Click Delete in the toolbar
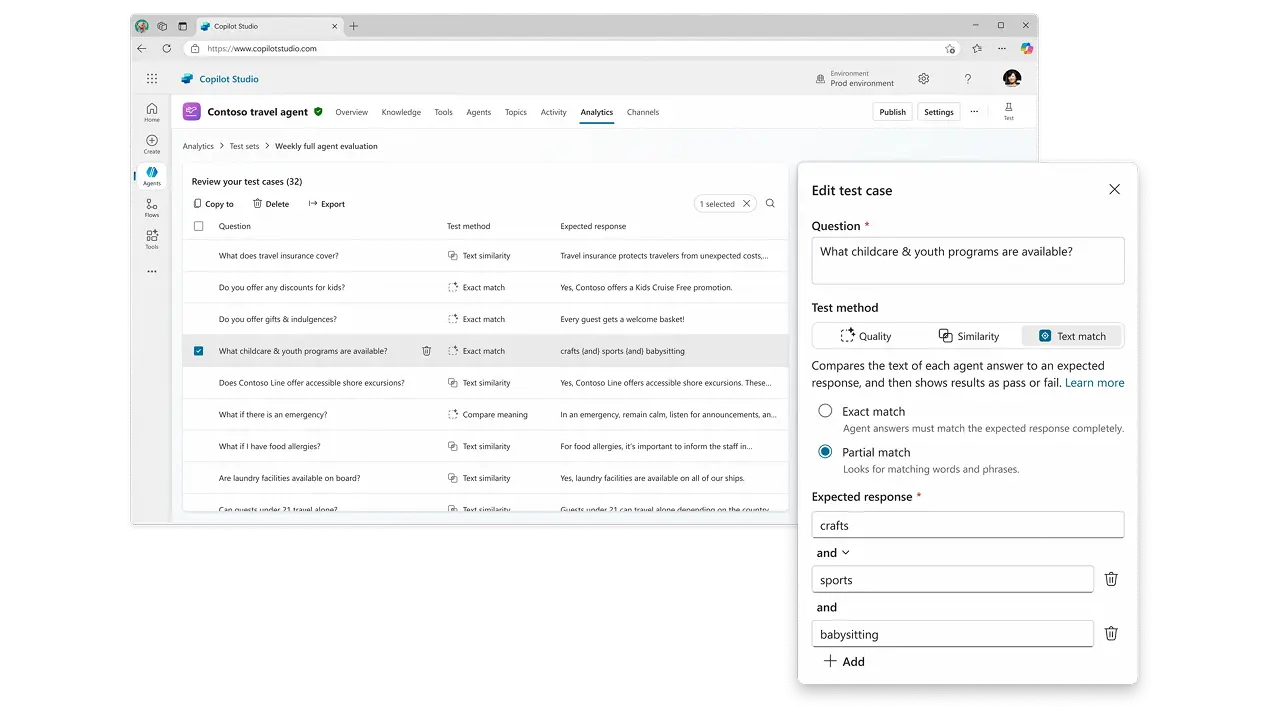 click(271, 204)
